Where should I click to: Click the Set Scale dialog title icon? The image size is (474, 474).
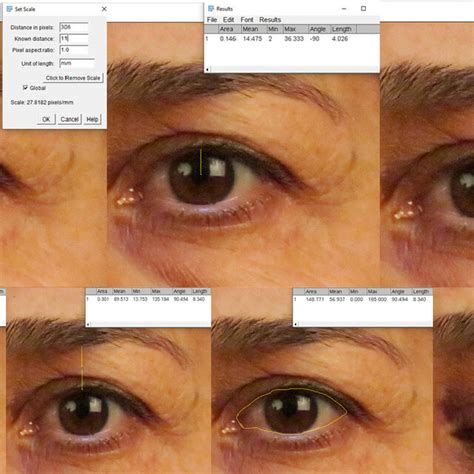pos(9,9)
